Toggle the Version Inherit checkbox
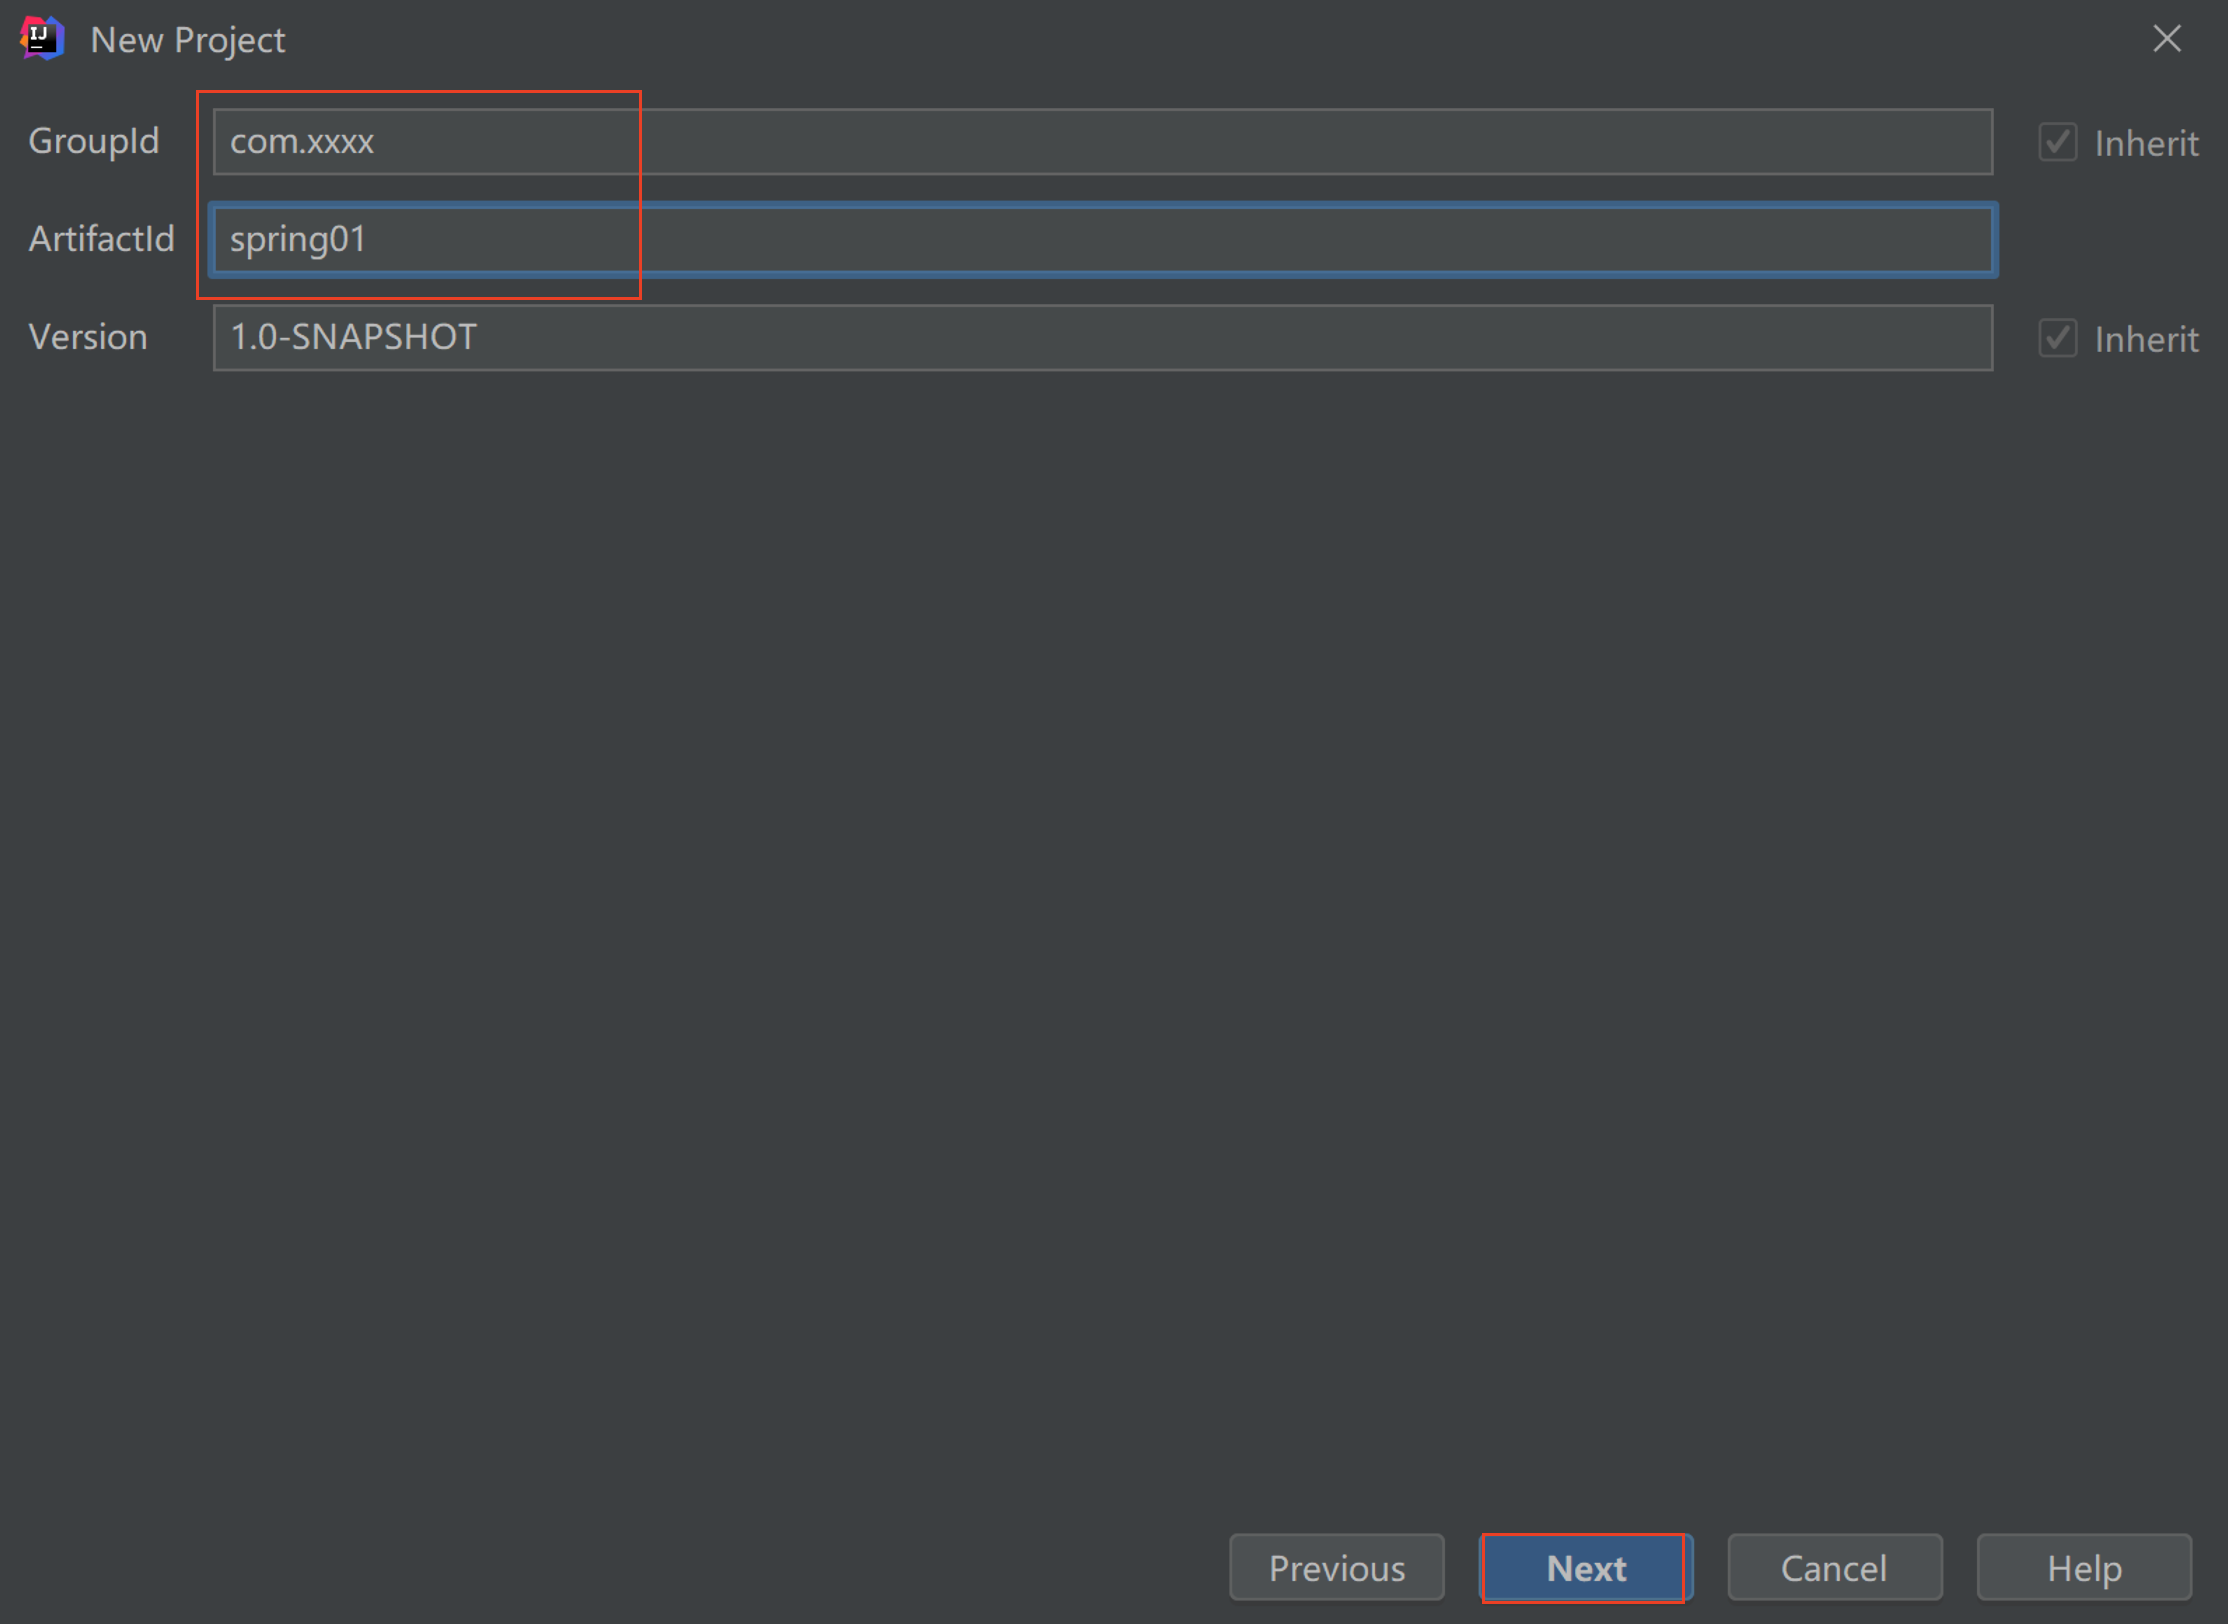 click(2057, 339)
